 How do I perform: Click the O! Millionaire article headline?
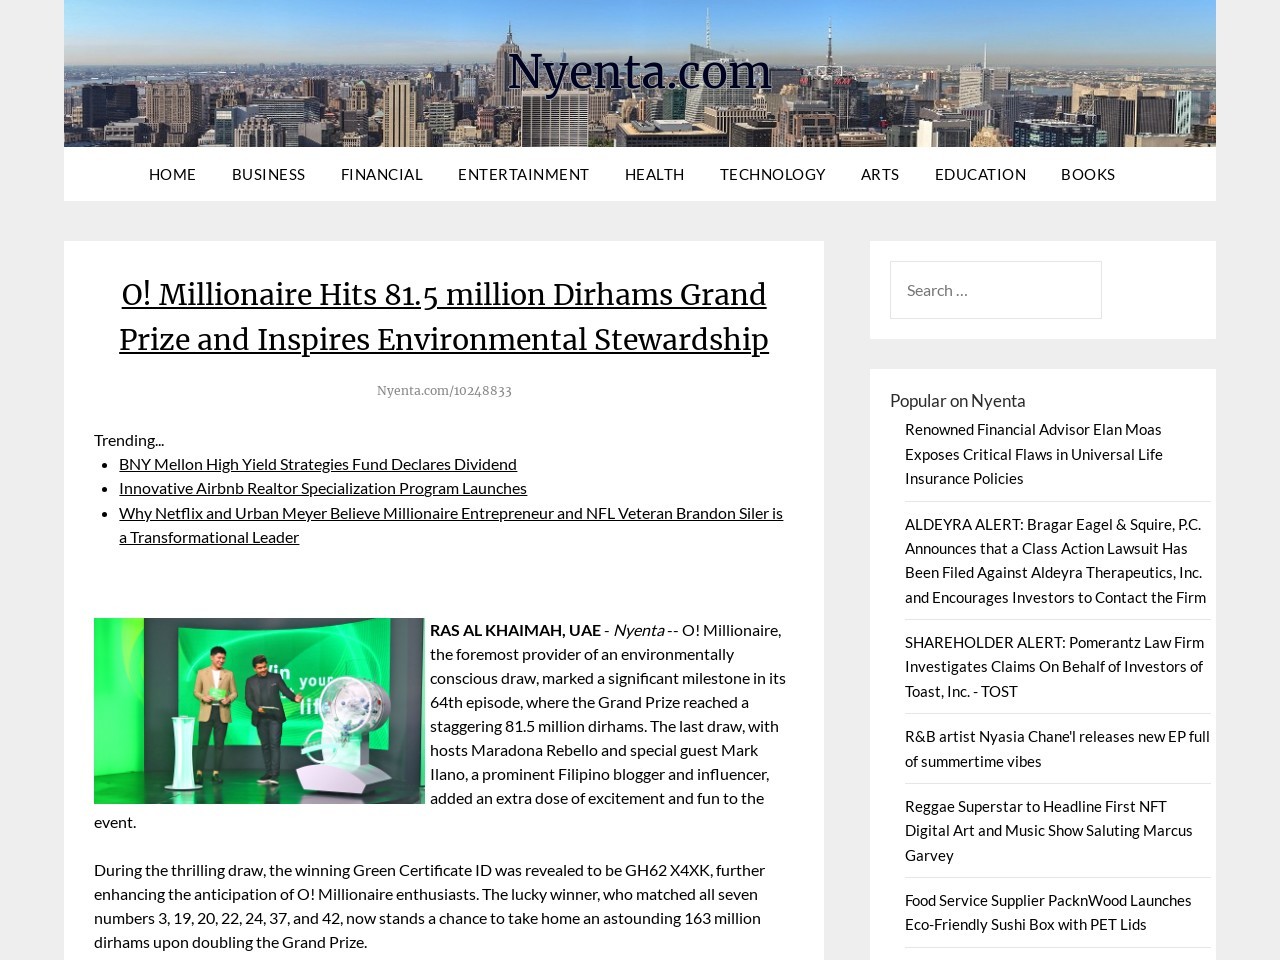coord(444,317)
